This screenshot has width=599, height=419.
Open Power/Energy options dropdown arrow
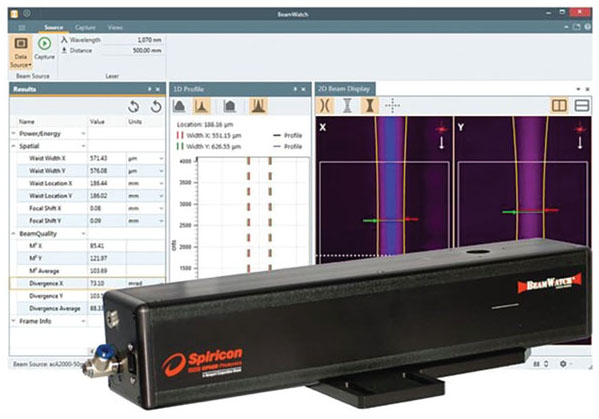(x=83, y=134)
